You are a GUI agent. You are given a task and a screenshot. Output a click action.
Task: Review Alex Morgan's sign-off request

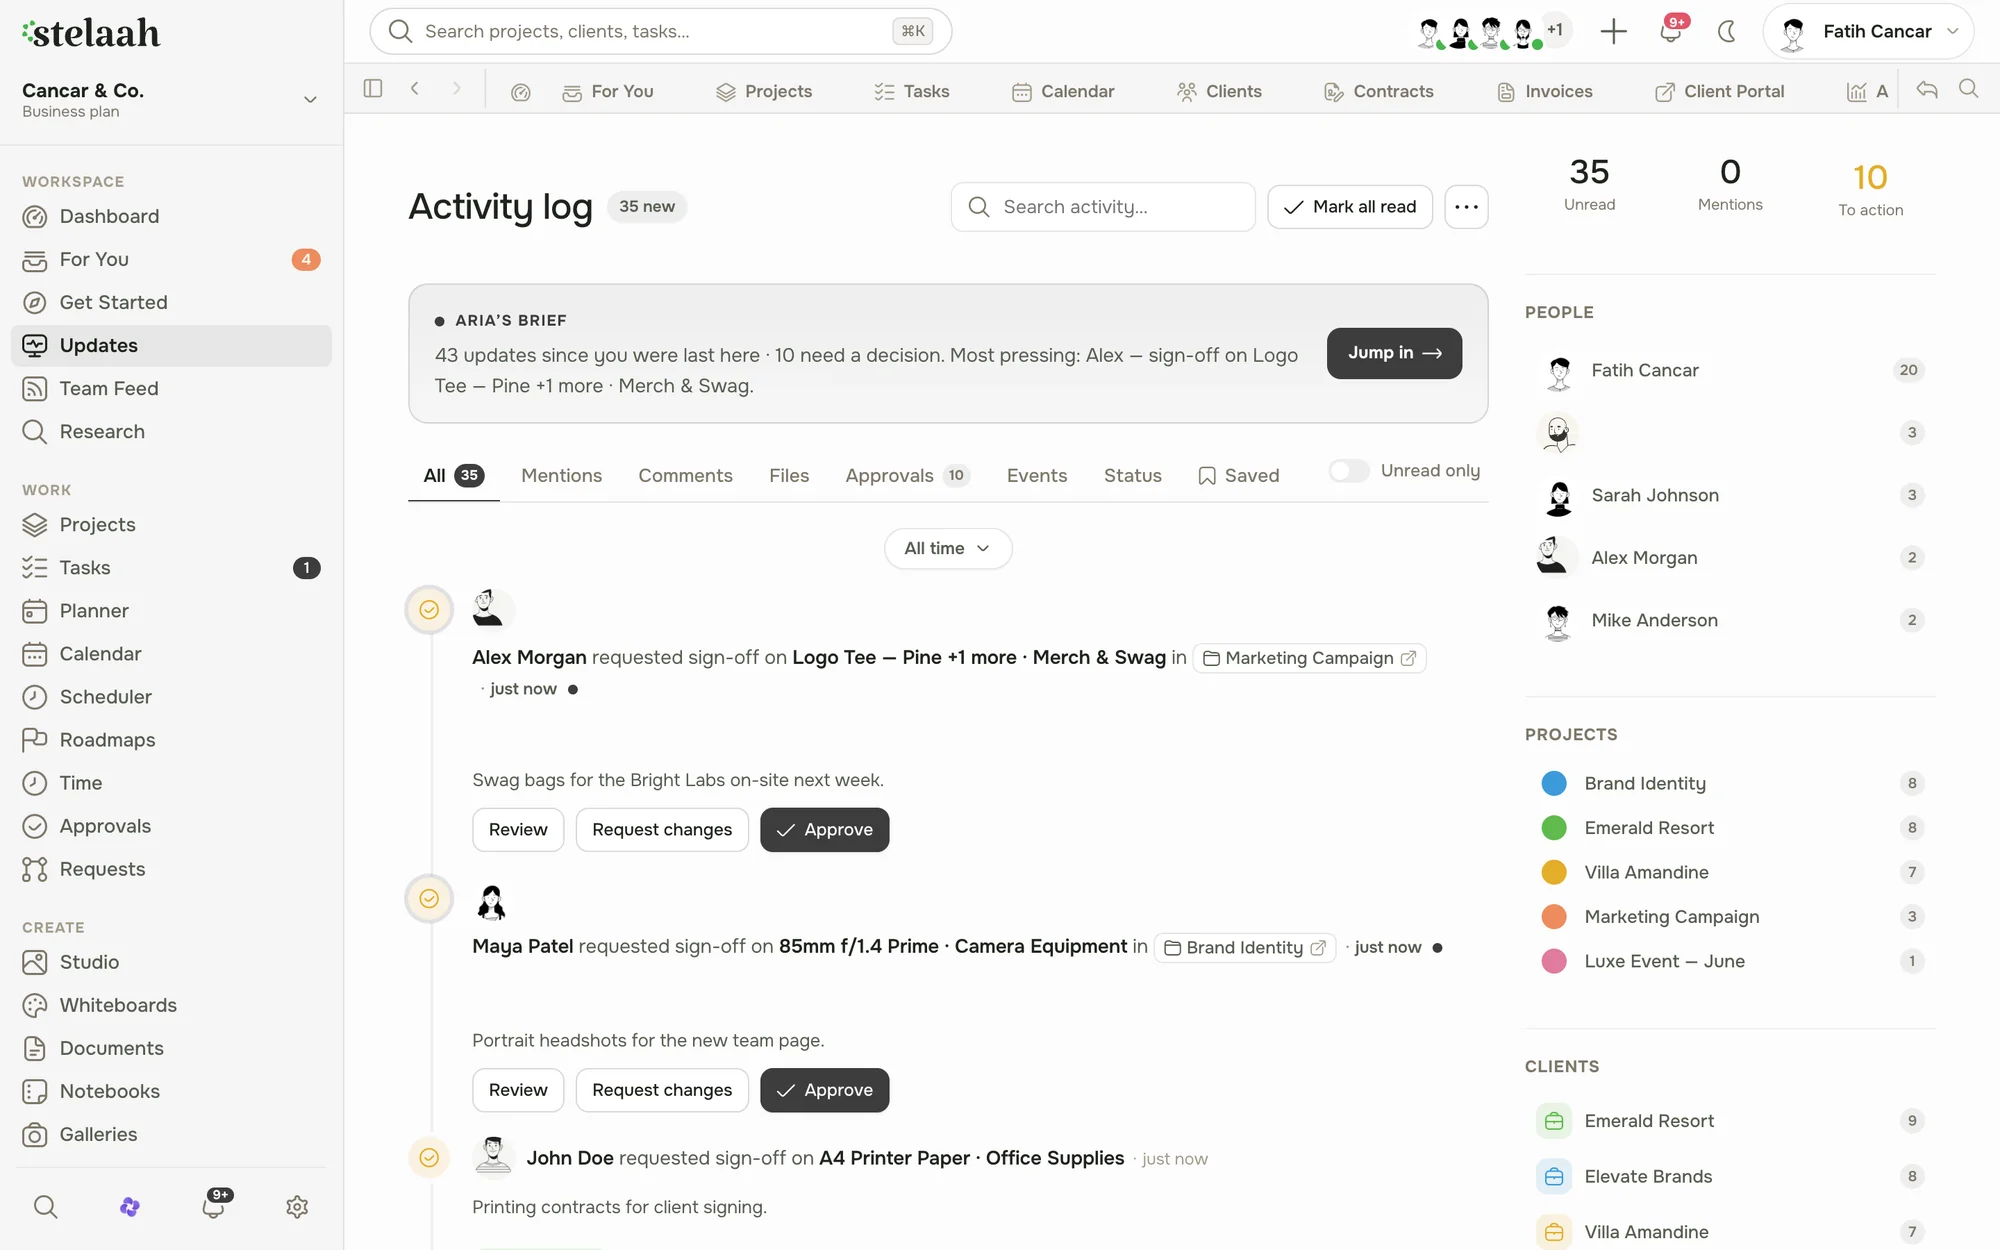[518, 829]
